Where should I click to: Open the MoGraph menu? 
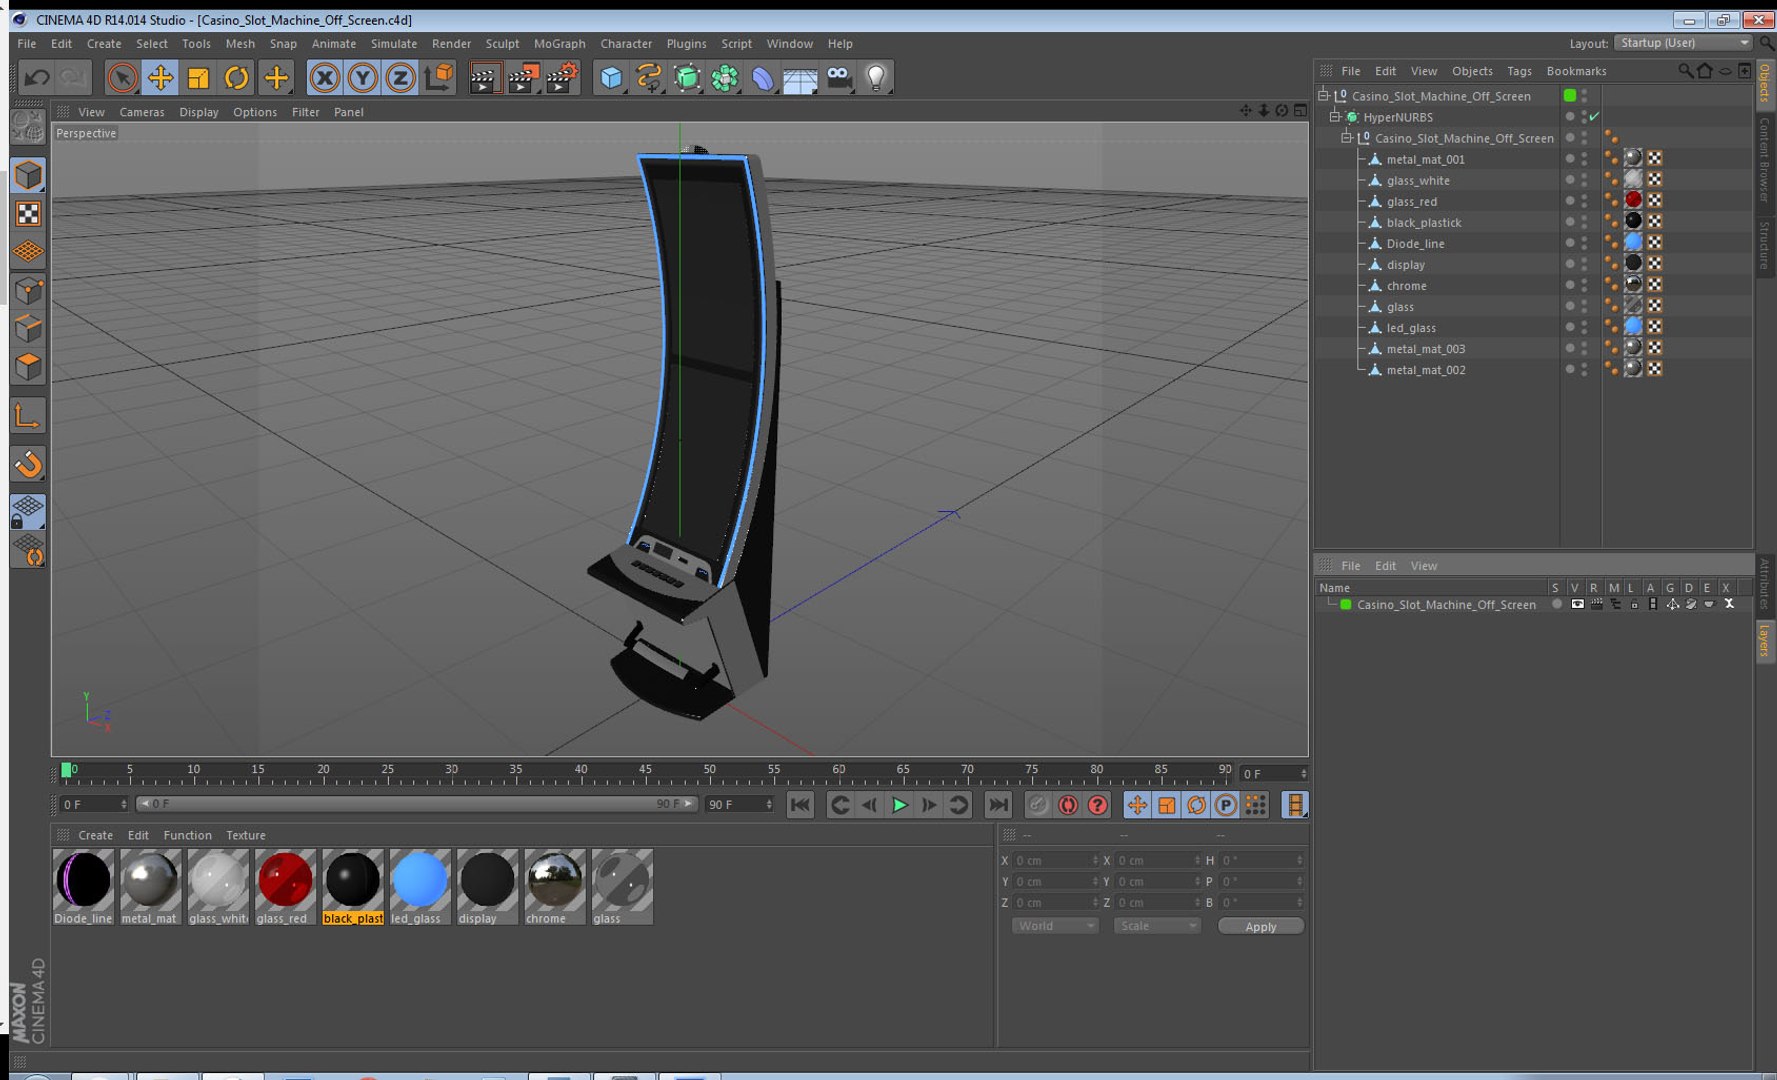tap(559, 44)
